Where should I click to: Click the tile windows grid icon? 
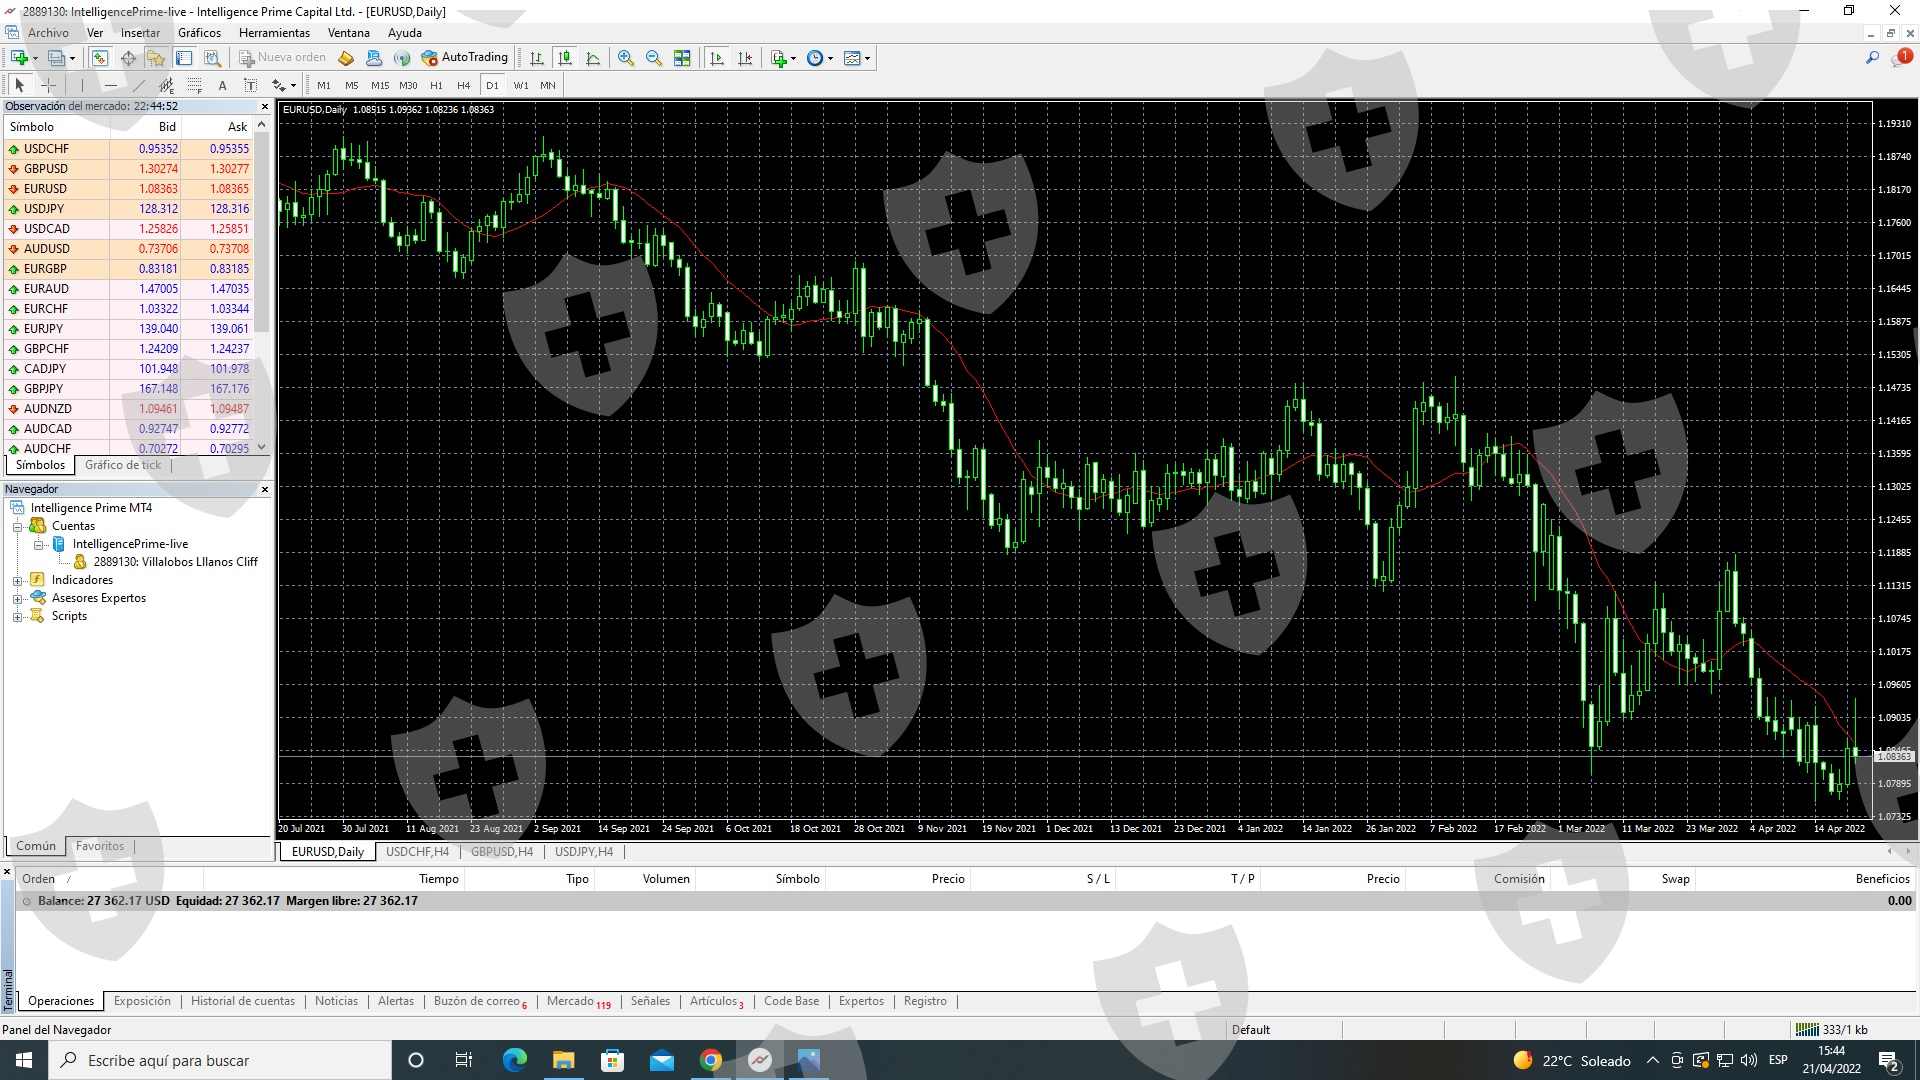tap(682, 58)
